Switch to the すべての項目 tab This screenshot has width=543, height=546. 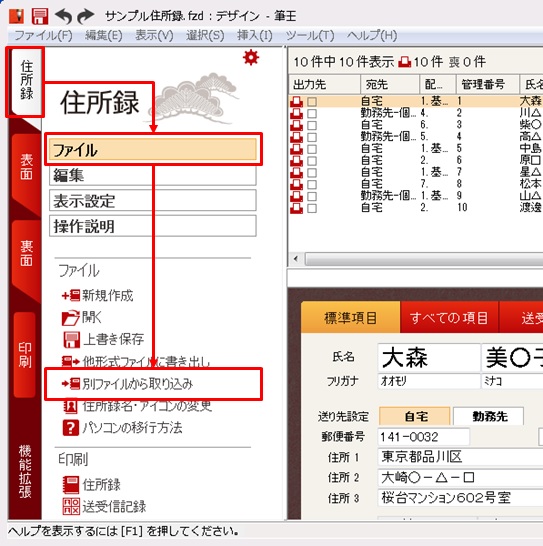pyautogui.click(x=449, y=318)
